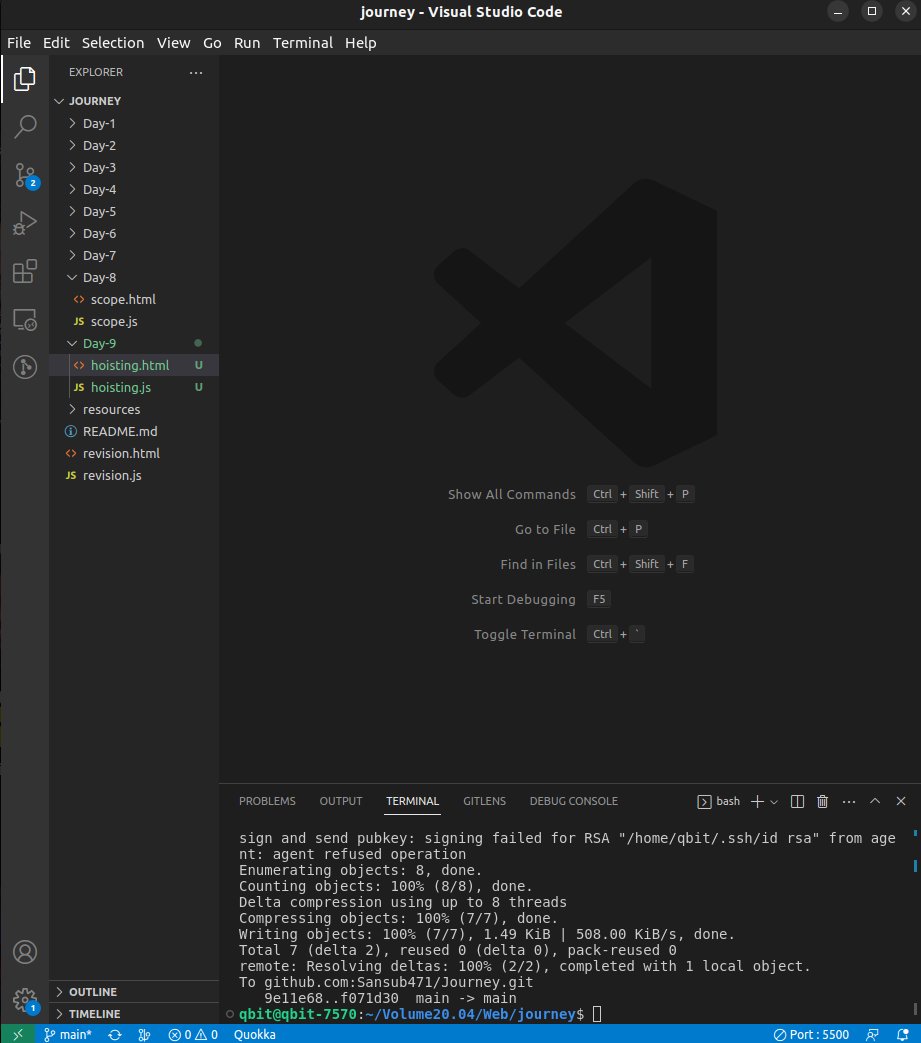Viewport: 921px width, 1043px height.
Task: Open revision.js file
Action: [134, 475]
